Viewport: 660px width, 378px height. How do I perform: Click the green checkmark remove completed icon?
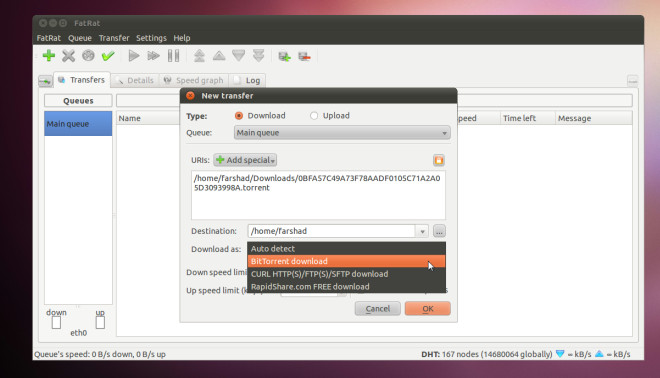(108, 56)
